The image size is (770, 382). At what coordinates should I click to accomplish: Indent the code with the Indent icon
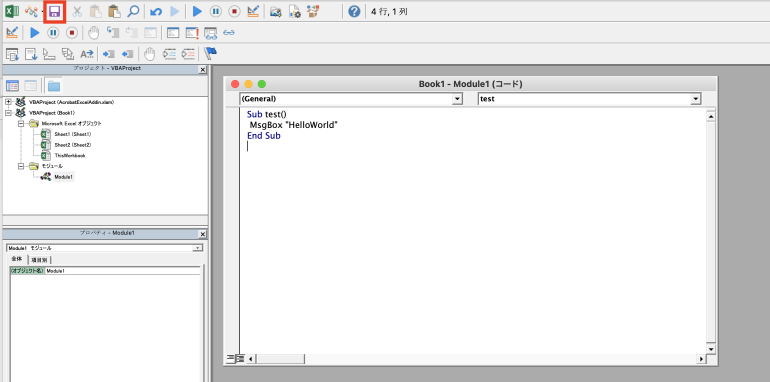click(x=109, y=54)
